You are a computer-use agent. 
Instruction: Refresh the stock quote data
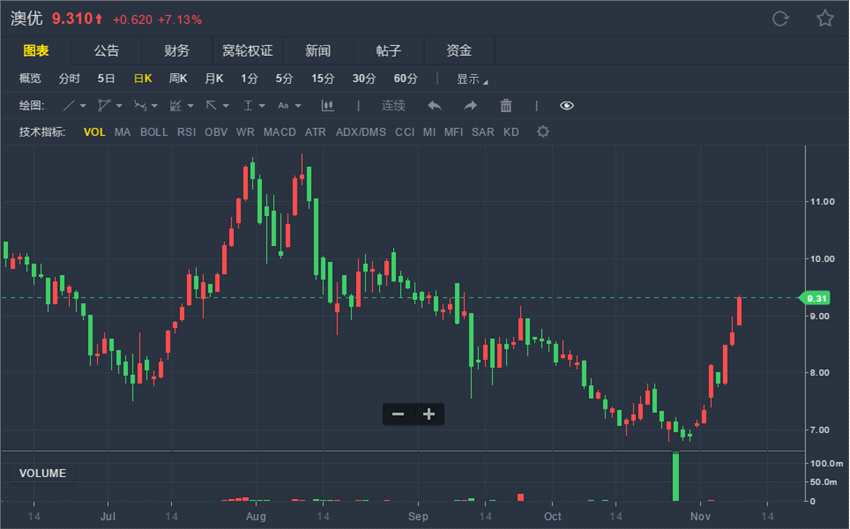[x=780, y=19]
